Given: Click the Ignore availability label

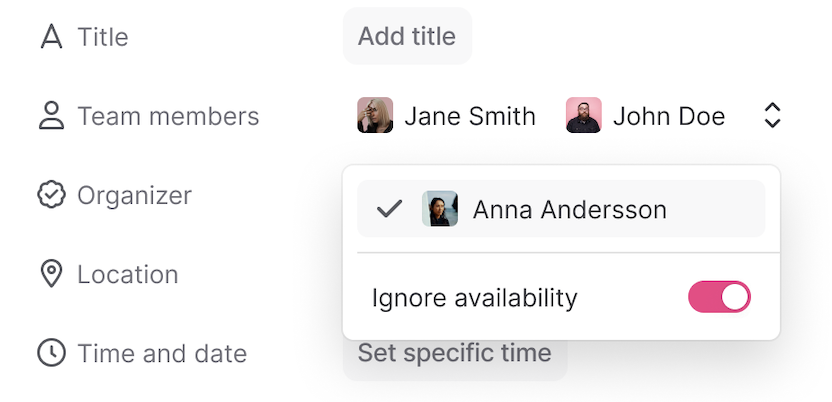Looking at the screenshot, I should [474, 297].
